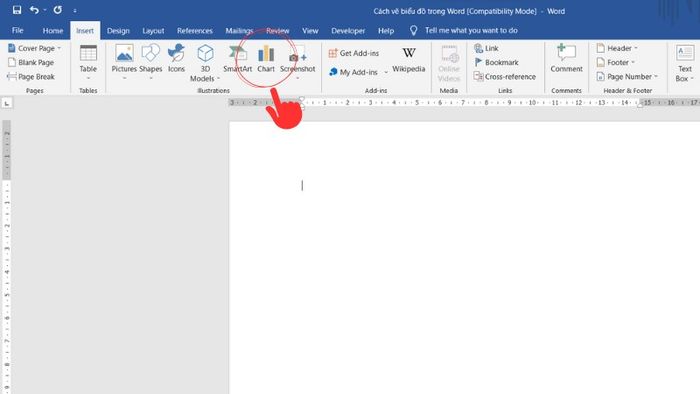Click the Wikipedia add-in icon
This screenshot has height=394, width=700.
click(408, 54)
